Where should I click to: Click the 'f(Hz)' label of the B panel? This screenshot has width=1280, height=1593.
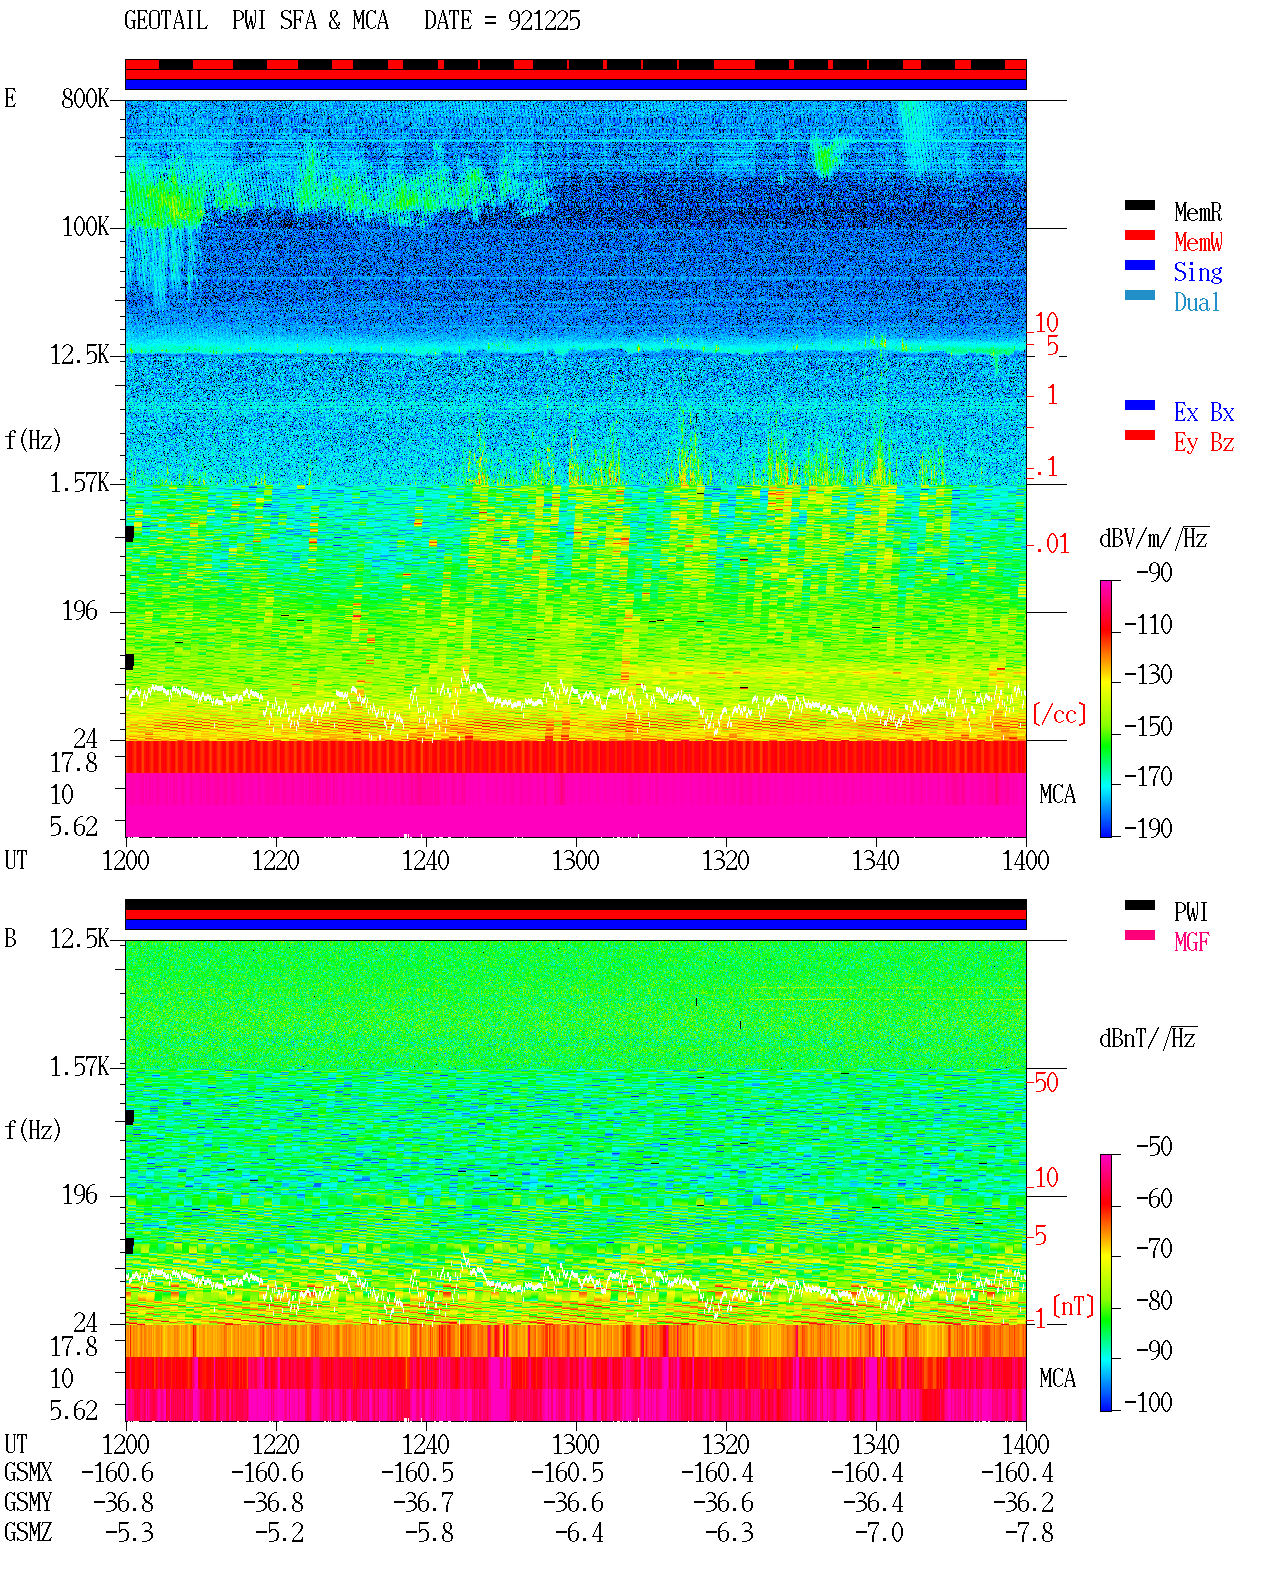point(33,1130)
